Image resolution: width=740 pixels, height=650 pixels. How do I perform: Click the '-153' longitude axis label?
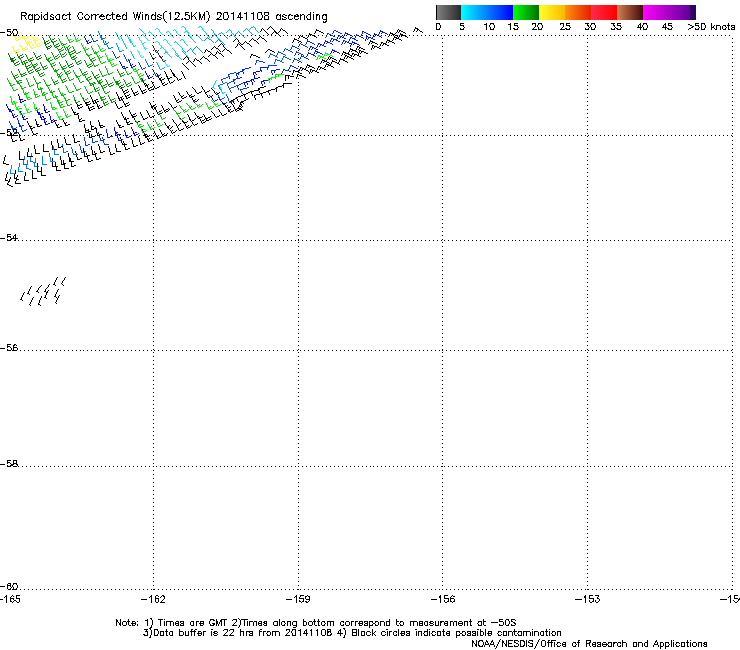click(x=588, y=599)
